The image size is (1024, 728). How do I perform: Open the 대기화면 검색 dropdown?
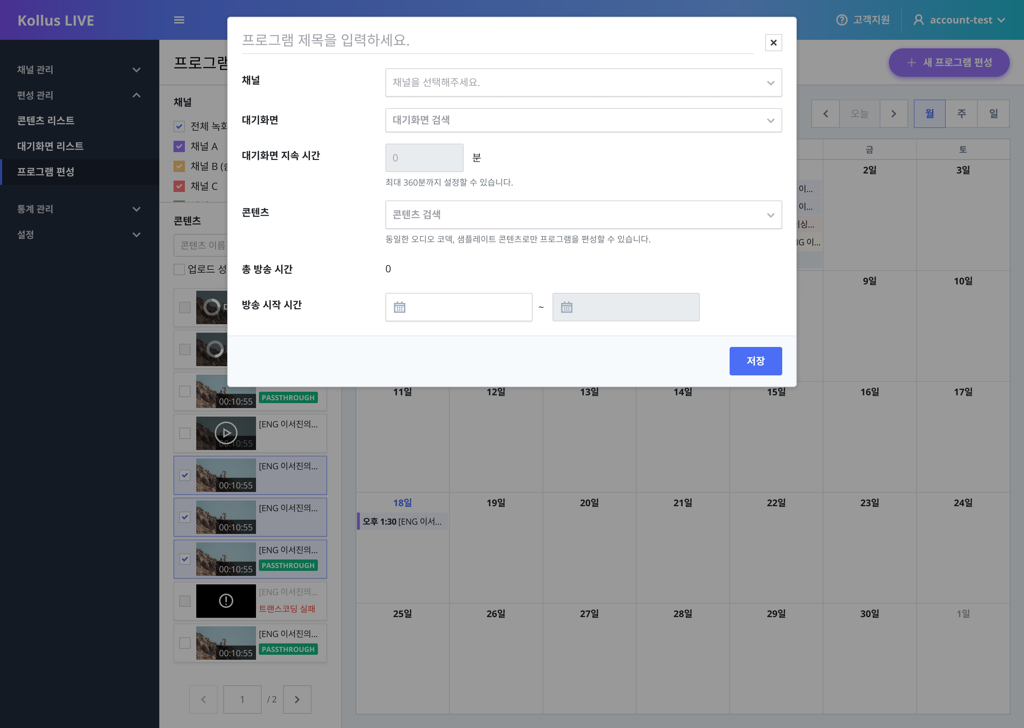click(x=583, y=120)
